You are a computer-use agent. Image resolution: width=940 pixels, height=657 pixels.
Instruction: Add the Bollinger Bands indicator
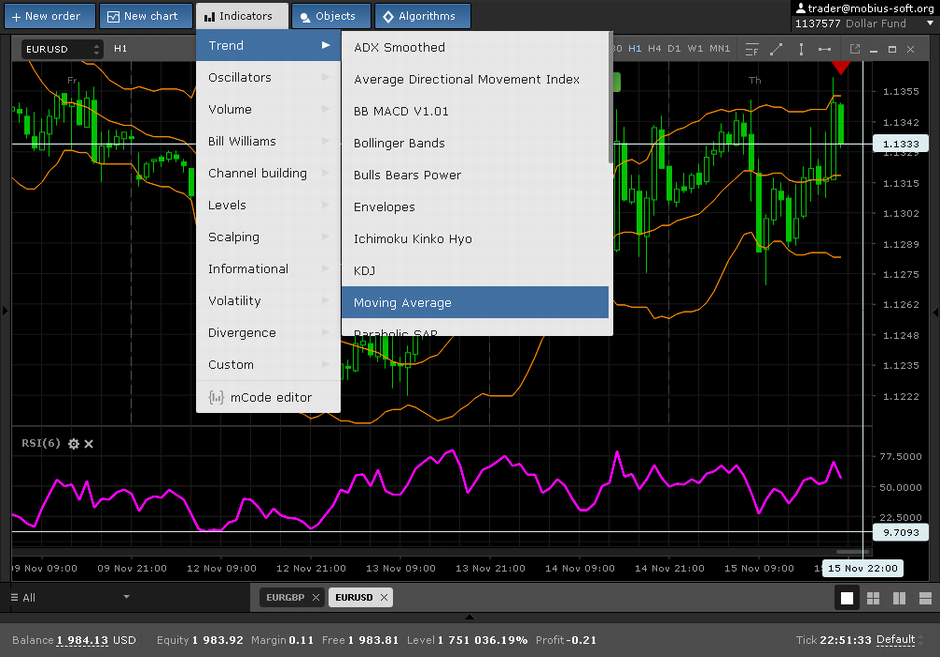coord(475,143)
